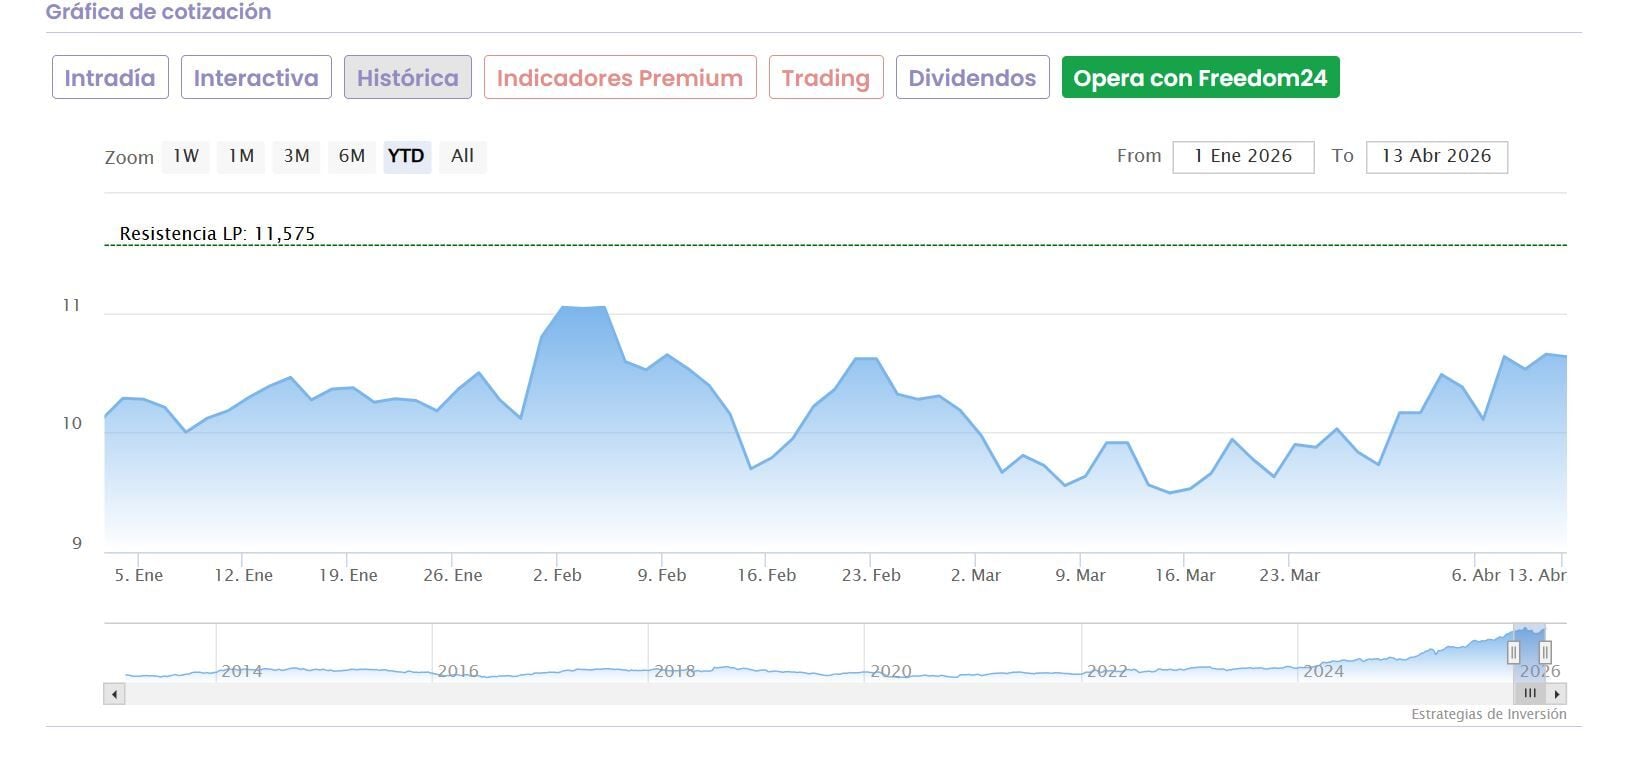
Task: View the Dividendos tab
Action: 972,78
